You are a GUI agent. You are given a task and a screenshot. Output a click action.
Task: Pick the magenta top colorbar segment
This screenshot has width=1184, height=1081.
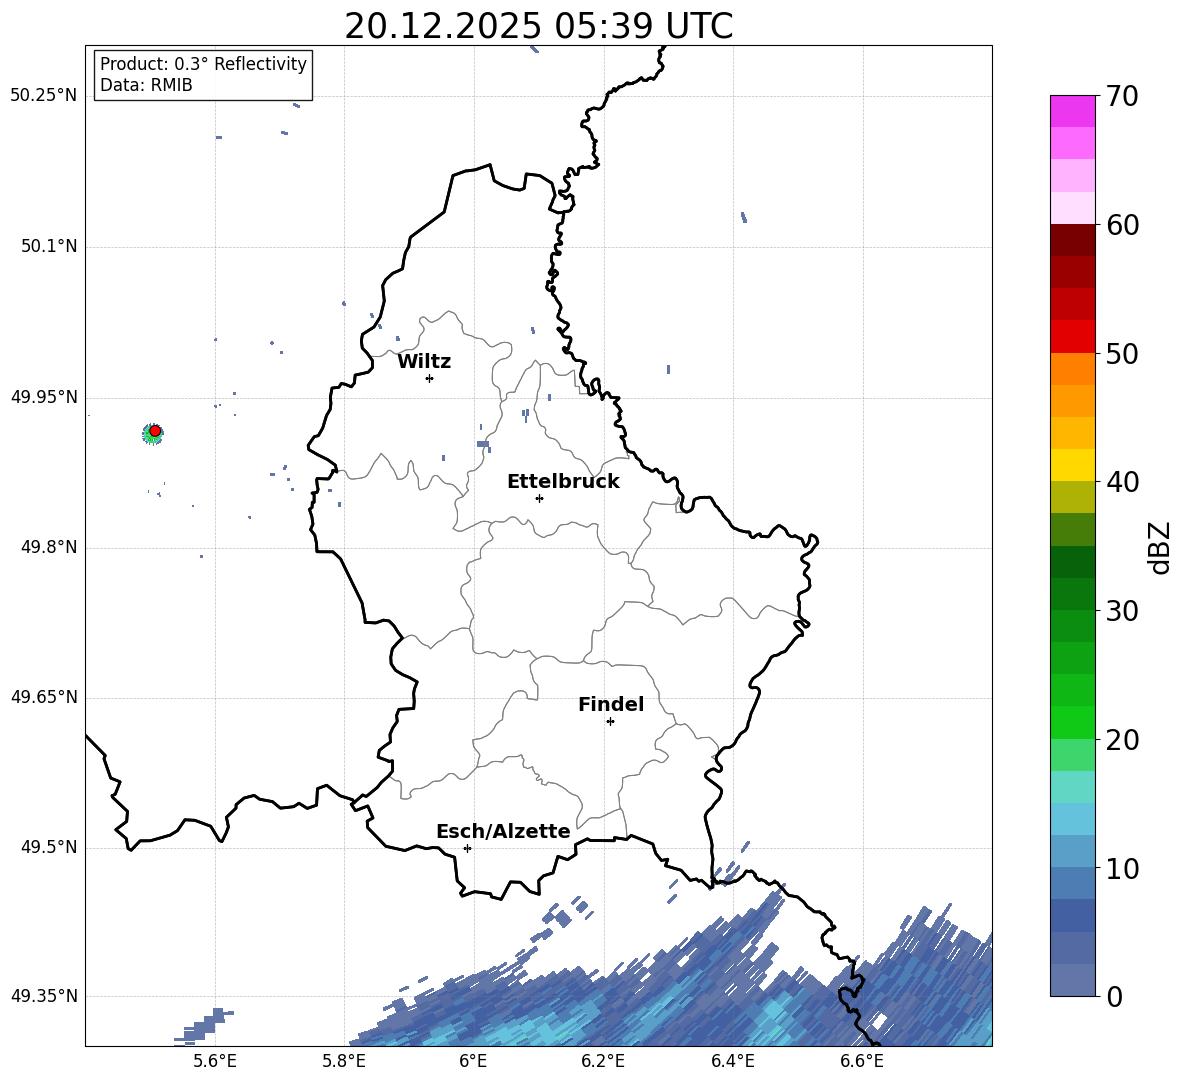pyautogui.click(x=1072, y=111)
